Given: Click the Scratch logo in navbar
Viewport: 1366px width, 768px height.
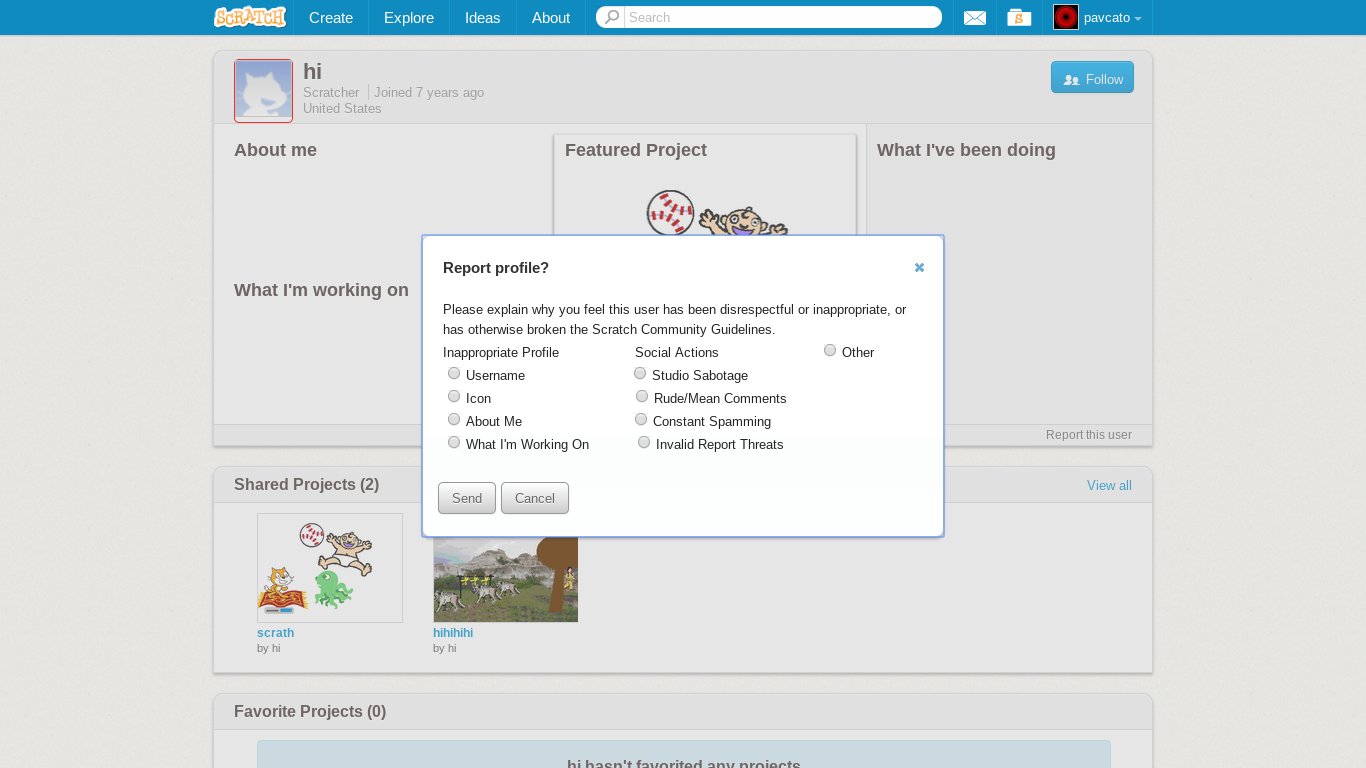Looking at the screenshot, I should point(249,17).
